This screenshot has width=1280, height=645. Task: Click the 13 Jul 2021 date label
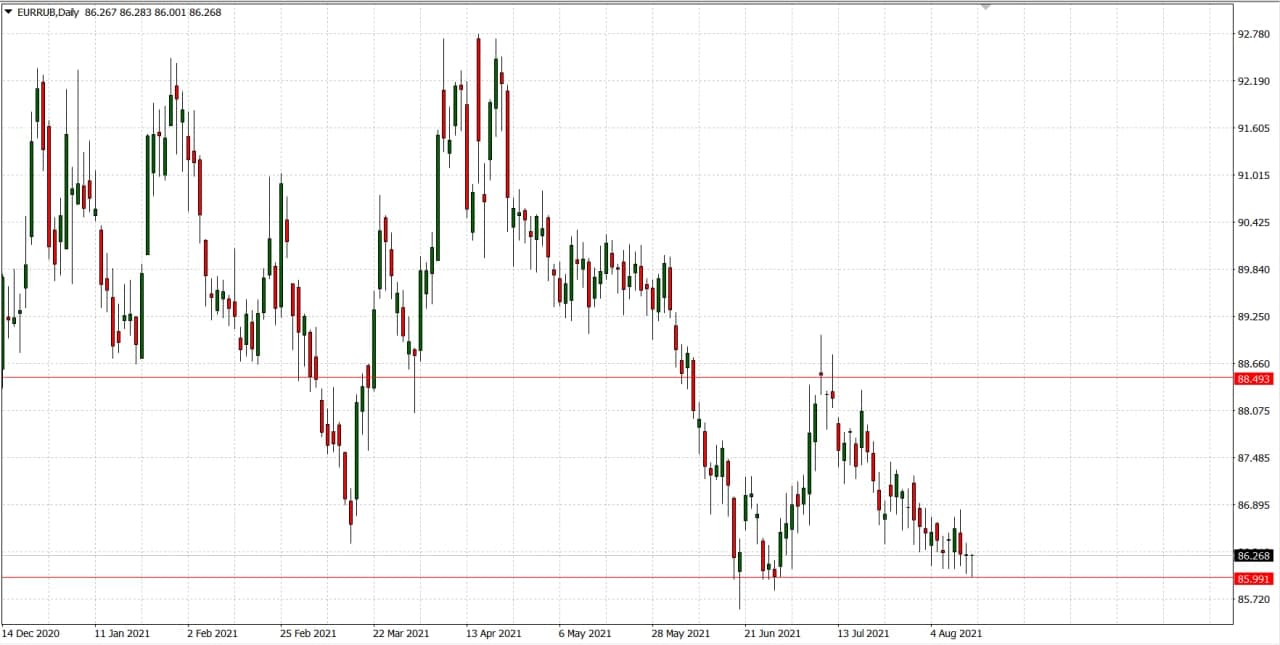coord(865,633)
